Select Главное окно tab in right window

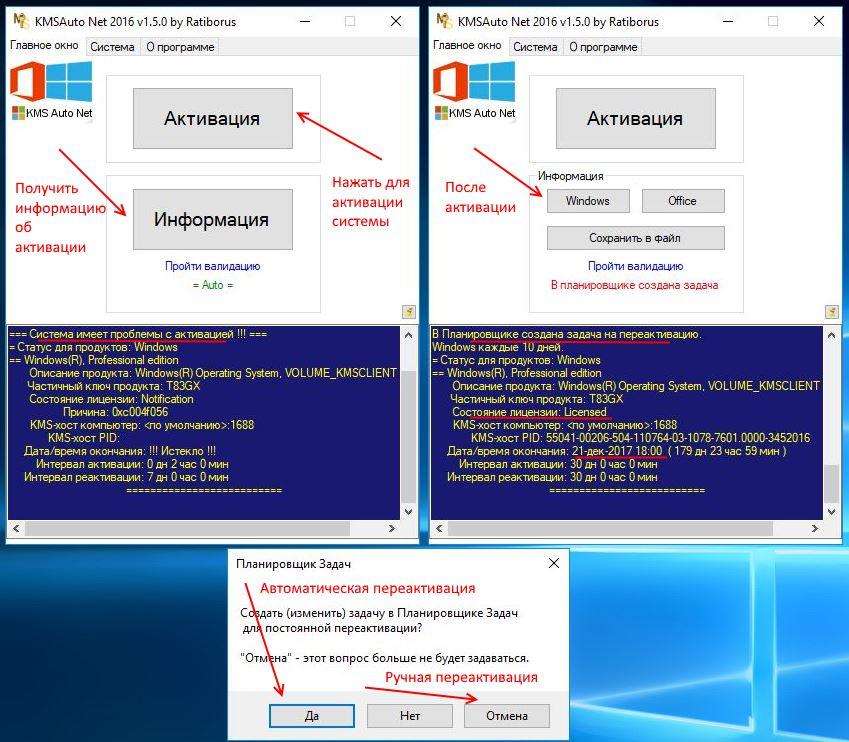[467, 45]
